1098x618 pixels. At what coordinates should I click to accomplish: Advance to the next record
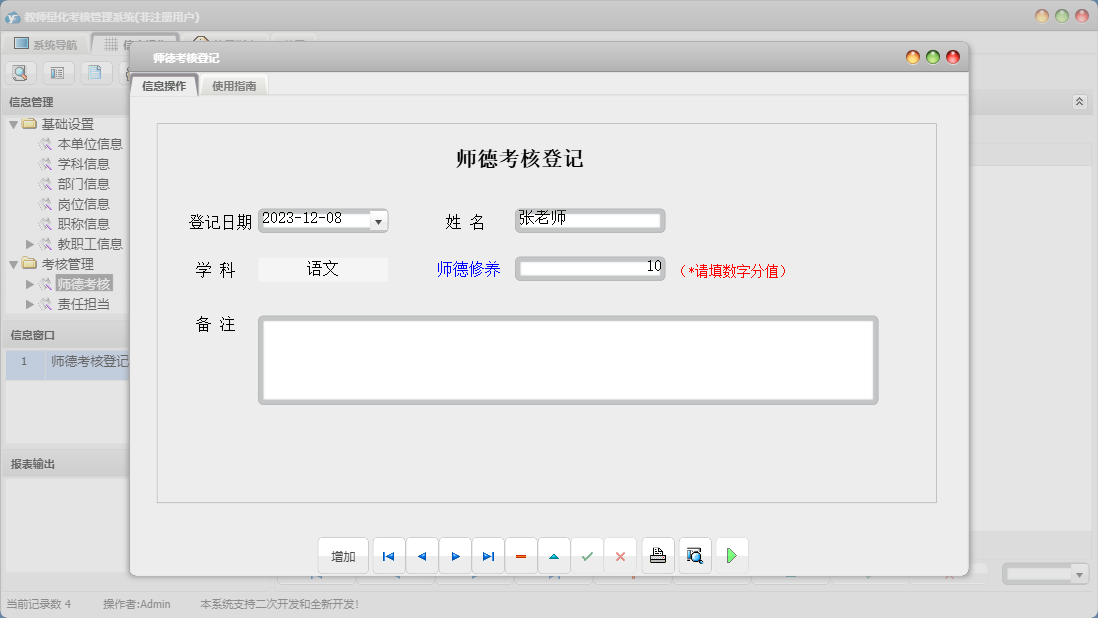coord(455,555)
